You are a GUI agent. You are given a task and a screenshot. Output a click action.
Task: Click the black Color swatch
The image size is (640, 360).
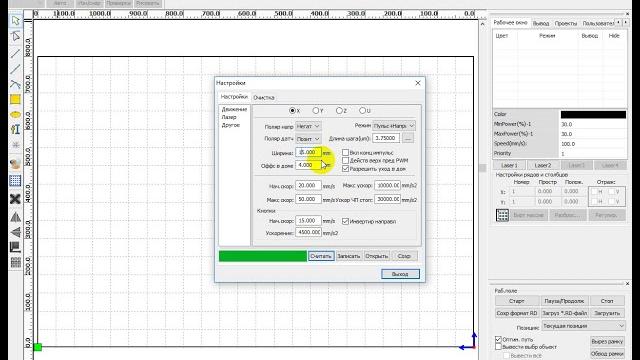coord(593,114)
